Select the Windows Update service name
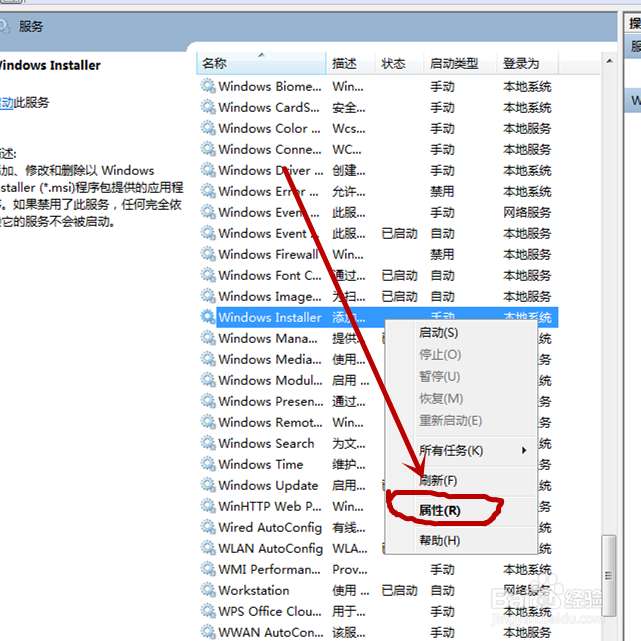641x641 pixels. (x=268, y=485)
